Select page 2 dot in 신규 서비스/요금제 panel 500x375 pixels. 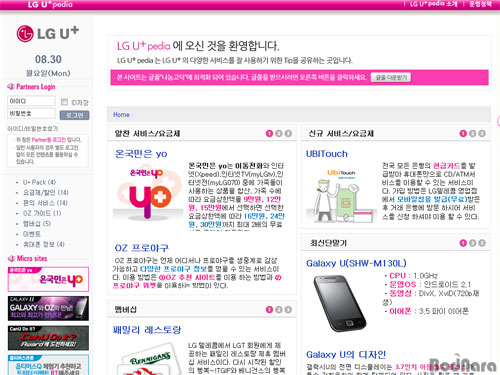coord(472,133)
